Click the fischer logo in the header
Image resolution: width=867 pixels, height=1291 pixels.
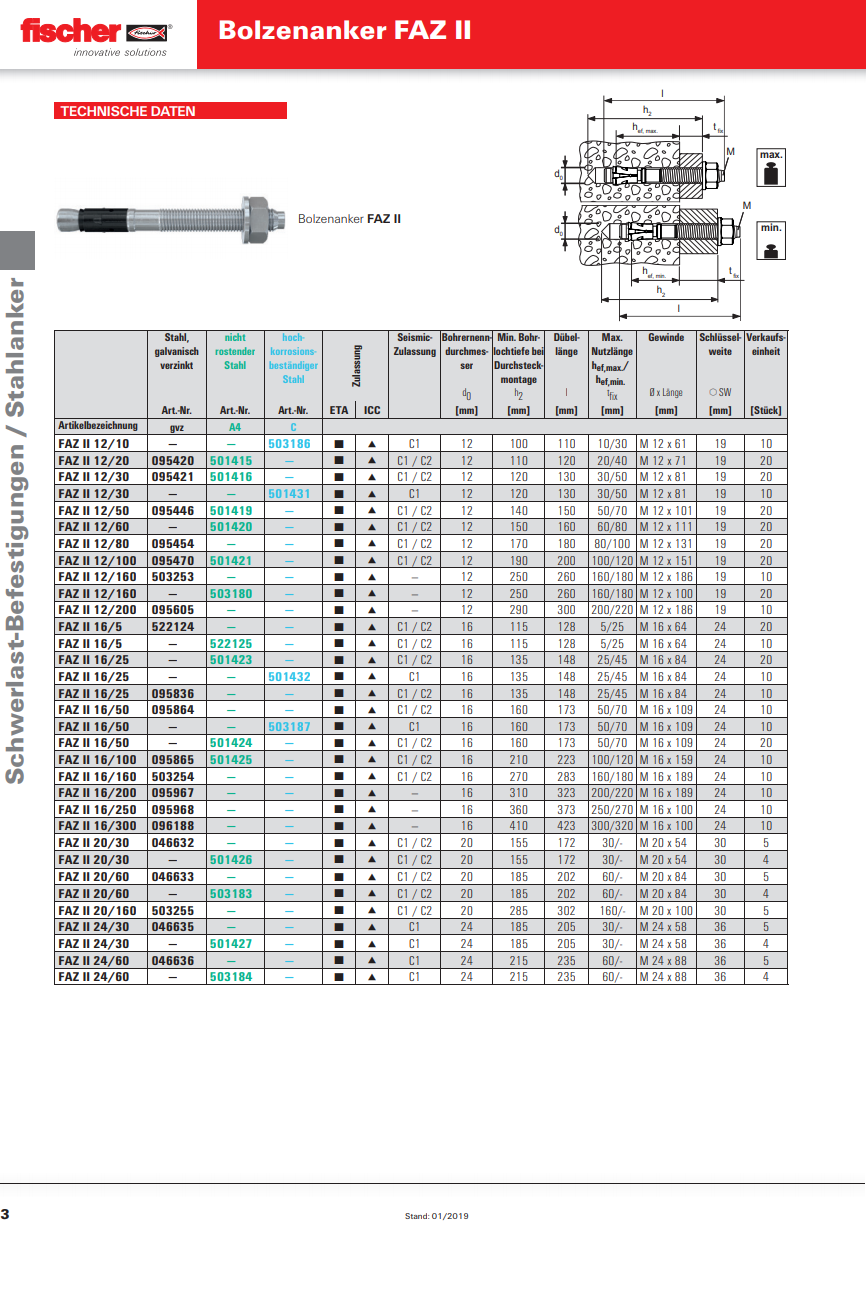96,33
